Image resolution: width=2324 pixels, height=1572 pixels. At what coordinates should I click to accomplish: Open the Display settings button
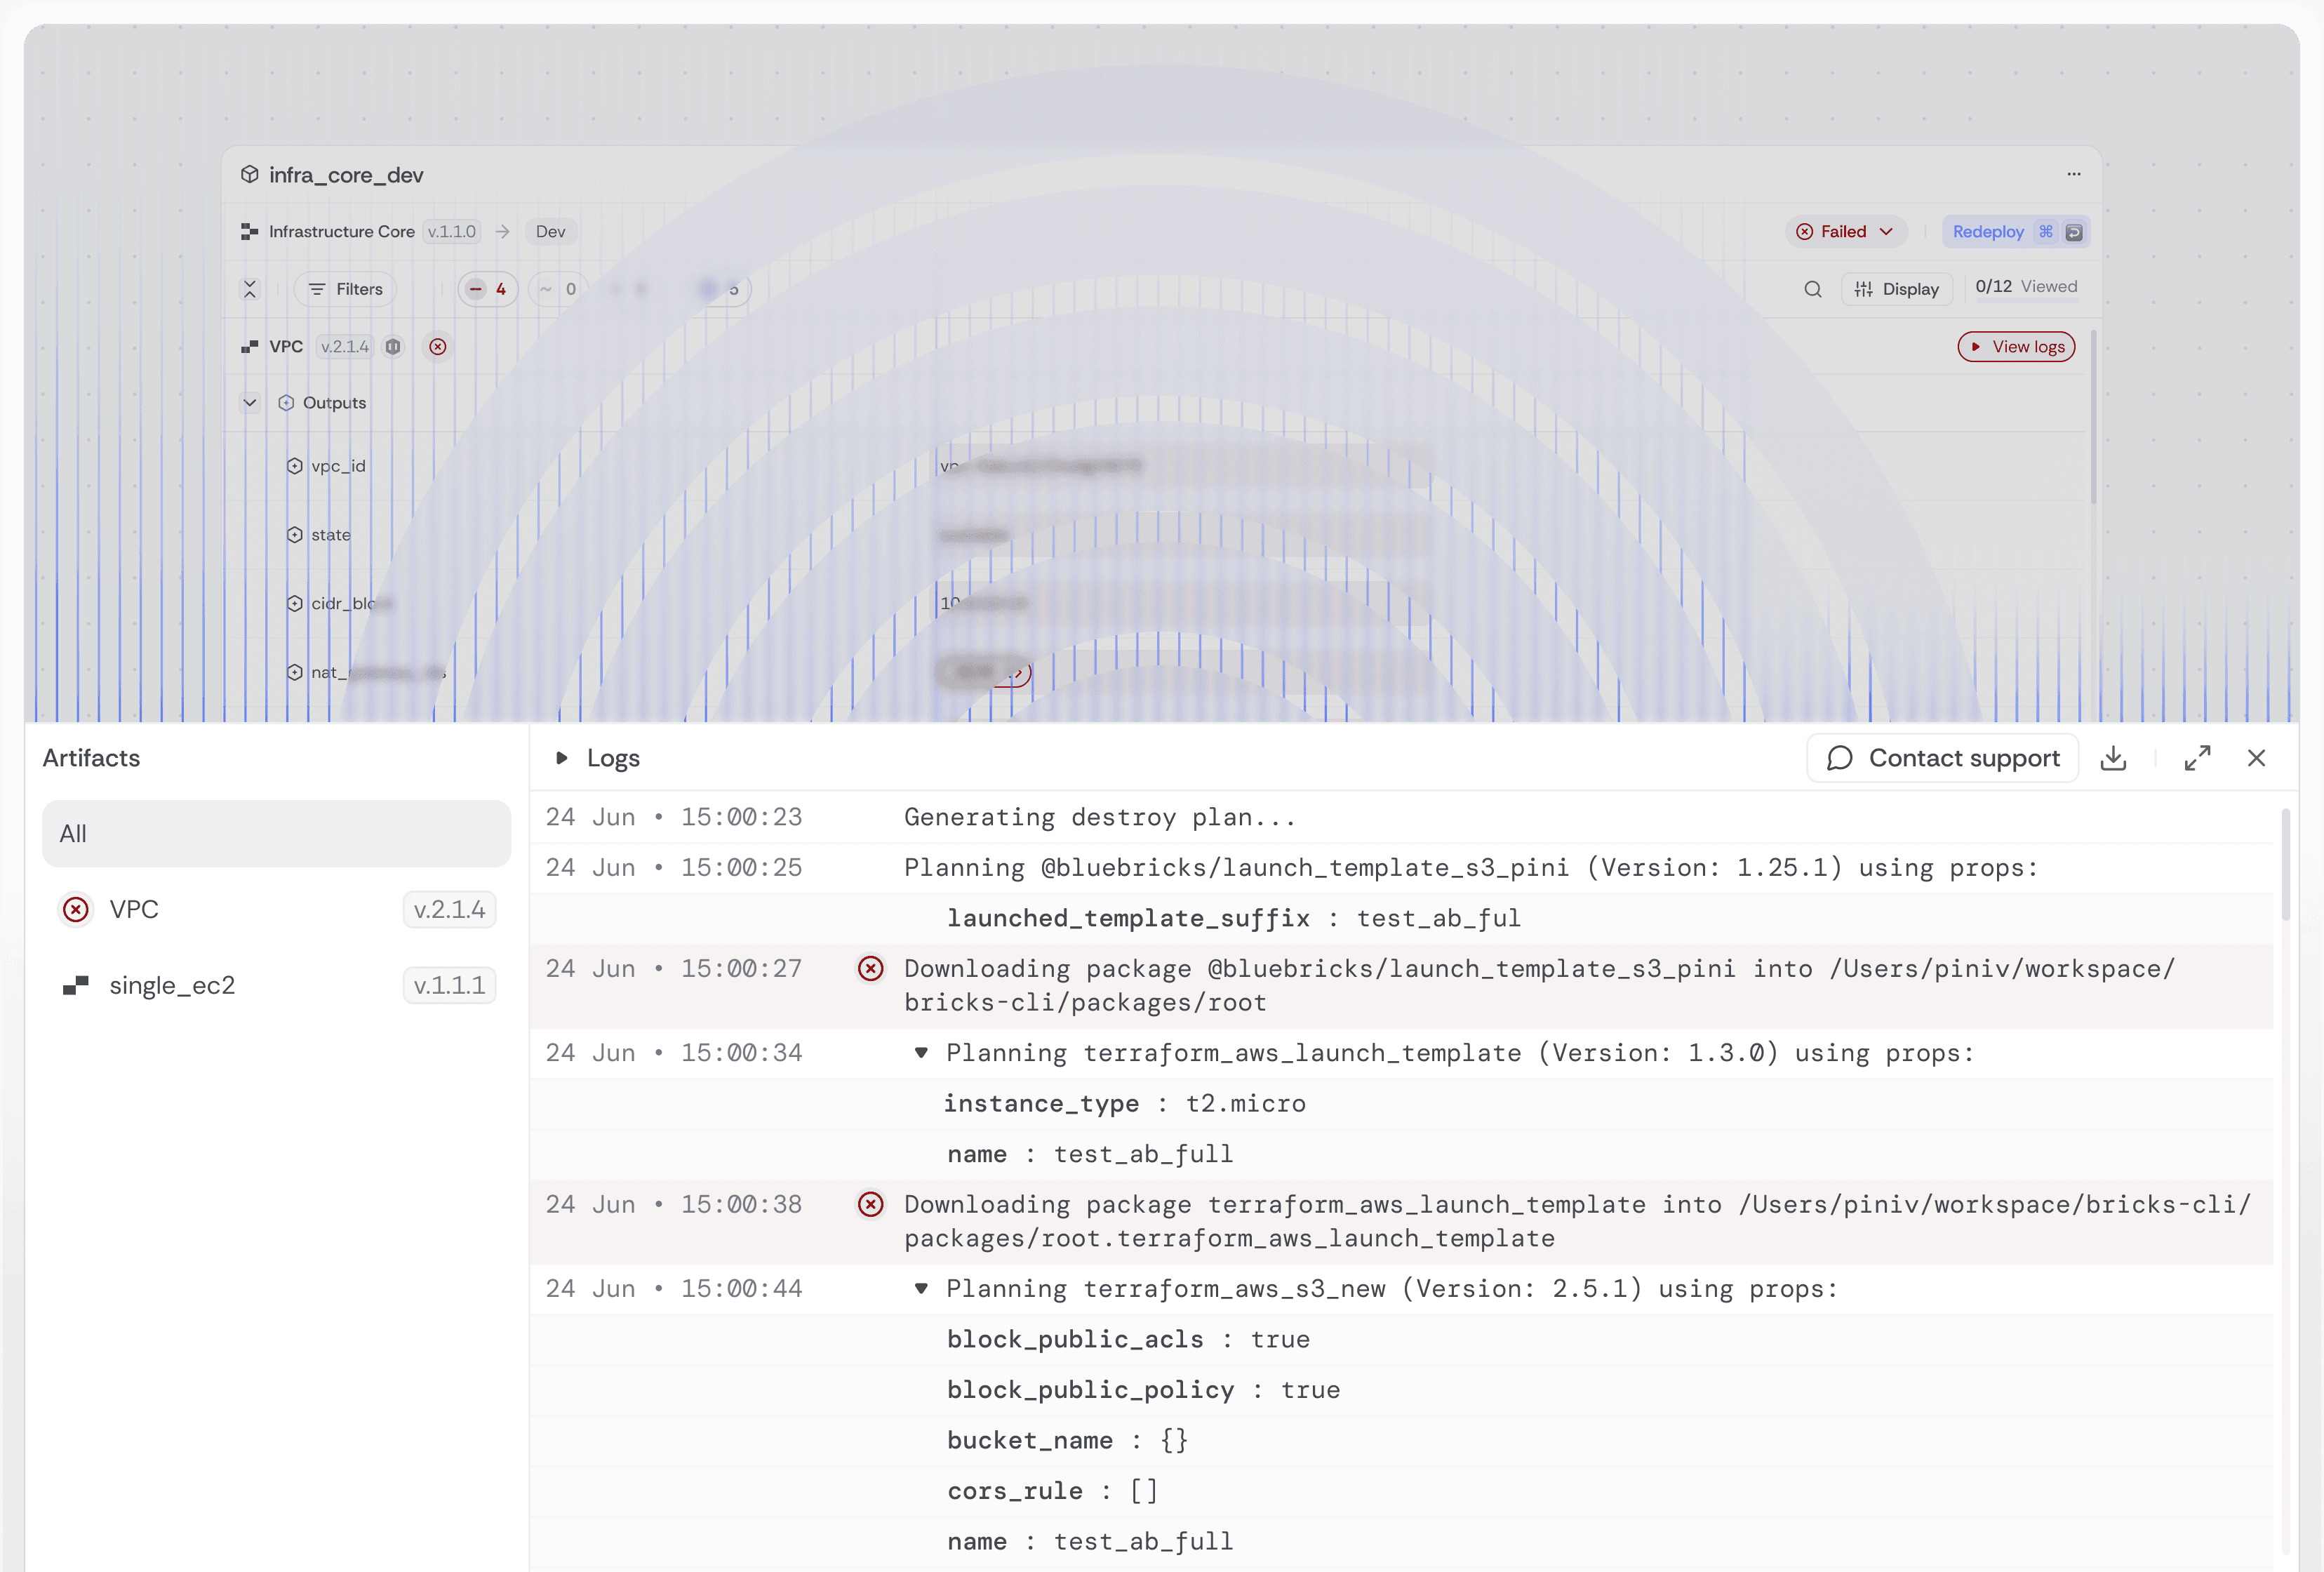[1897, 289]
